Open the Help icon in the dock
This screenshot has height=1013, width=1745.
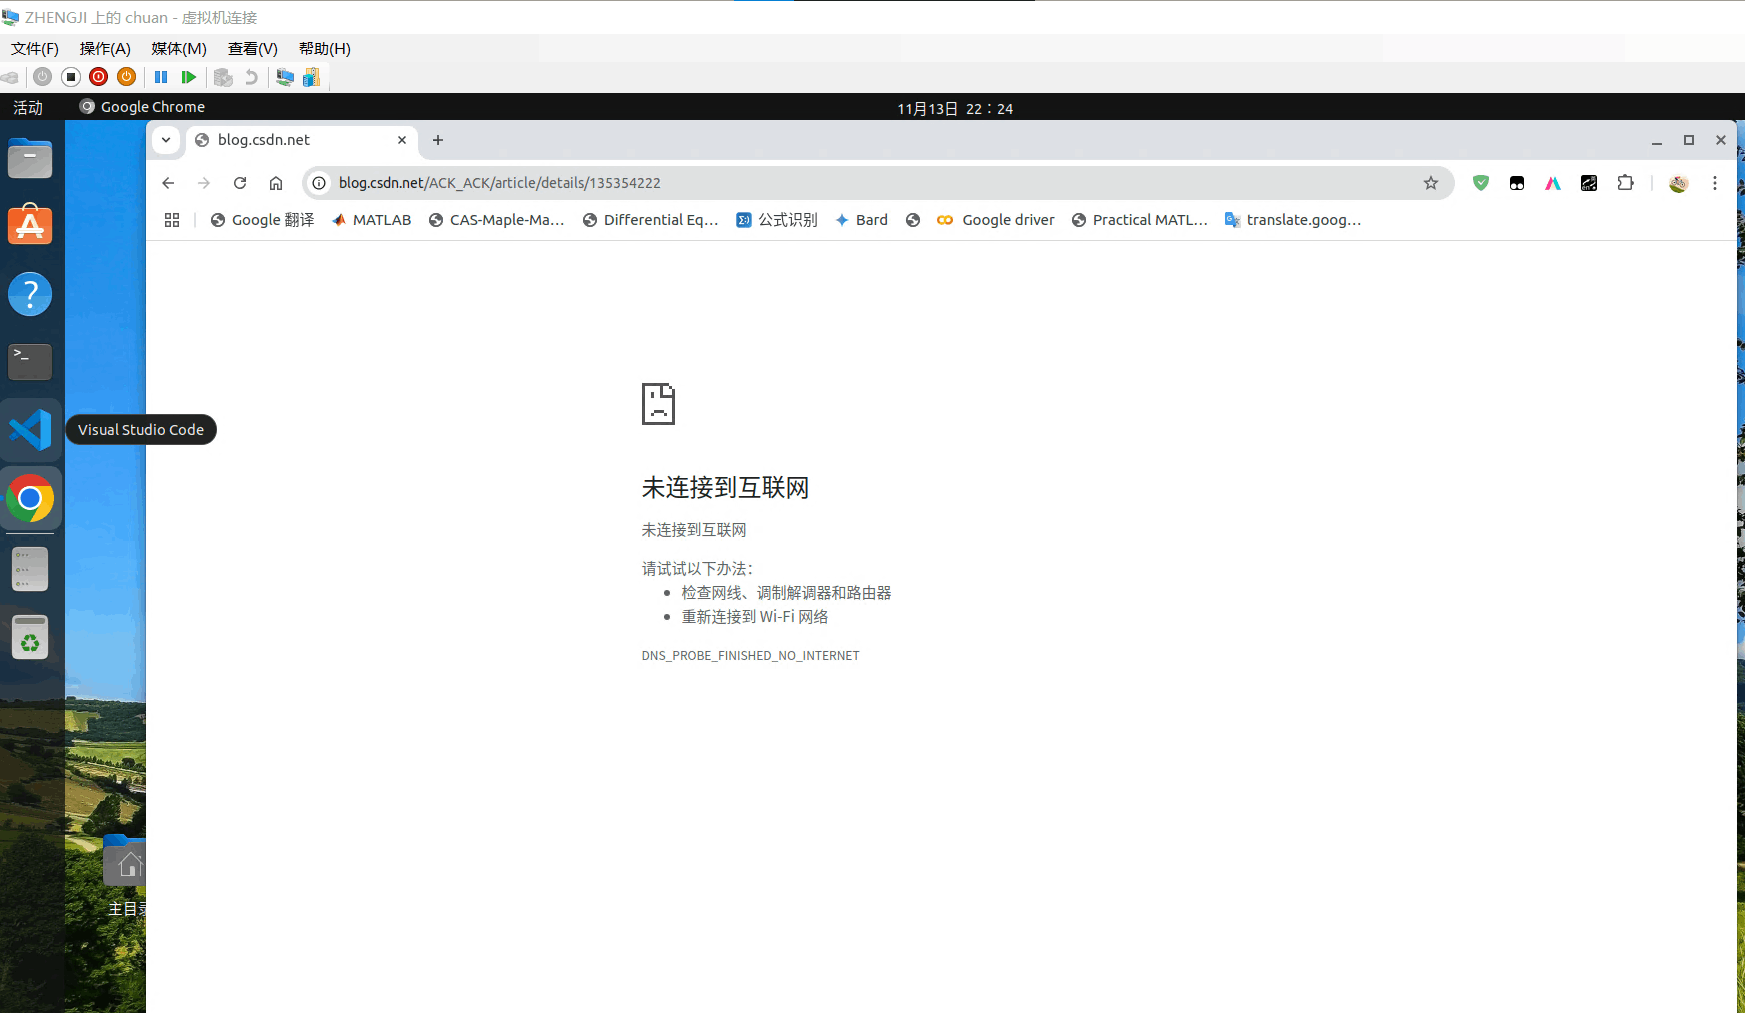tap(30, 294)
